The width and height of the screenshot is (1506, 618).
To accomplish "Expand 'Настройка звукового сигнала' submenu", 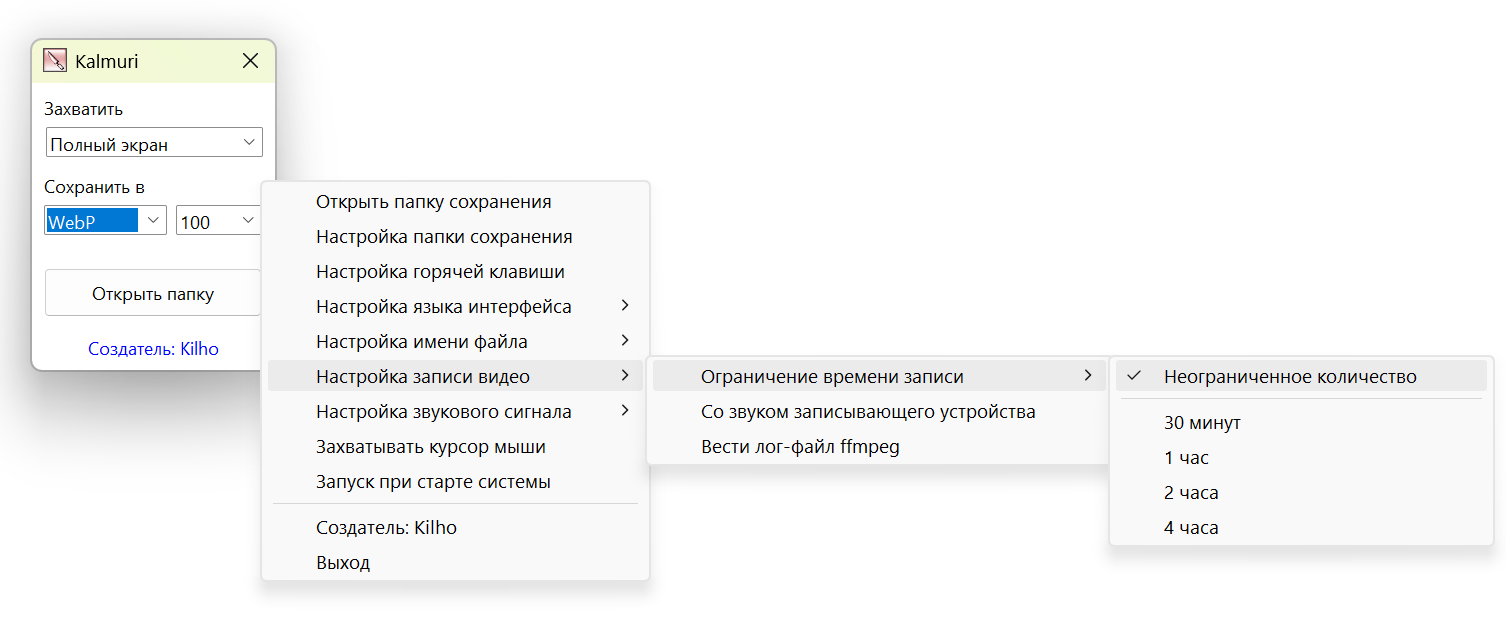I will [x=444, y=412].
